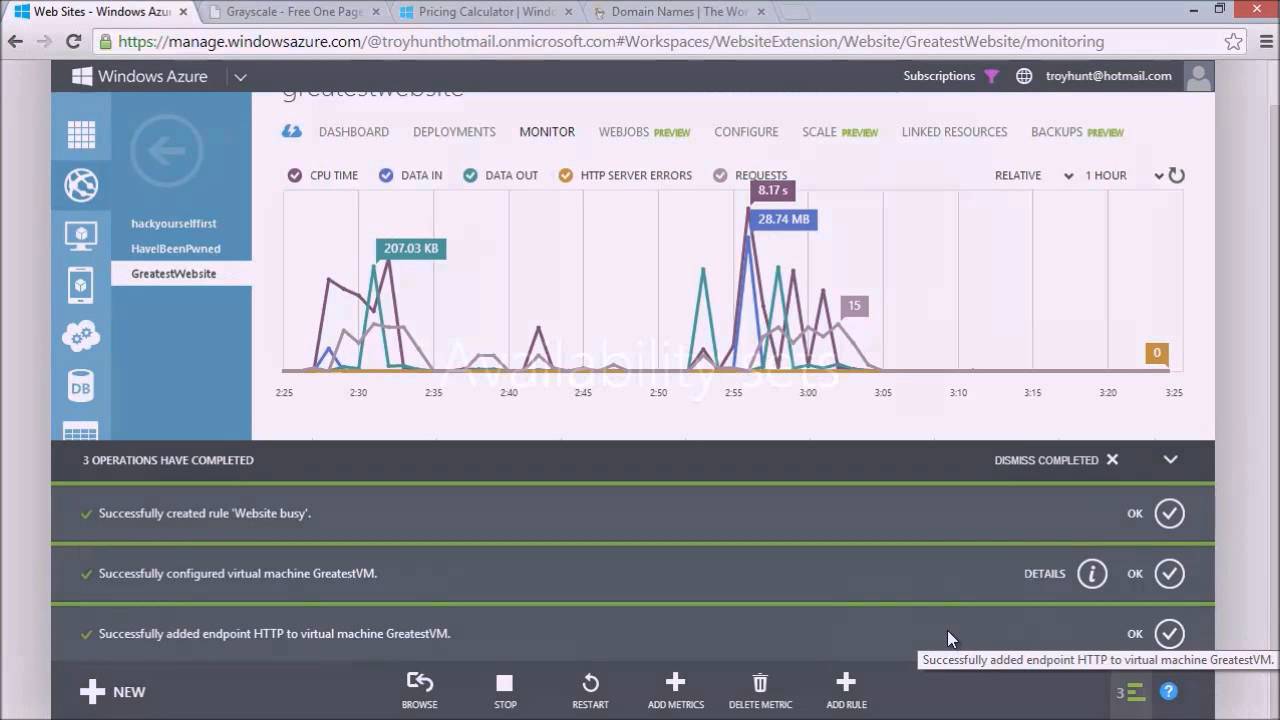Expand the Windows Azure header dropdown arrow
This screenshot has width=1280, height=720.
click(240, 77)
